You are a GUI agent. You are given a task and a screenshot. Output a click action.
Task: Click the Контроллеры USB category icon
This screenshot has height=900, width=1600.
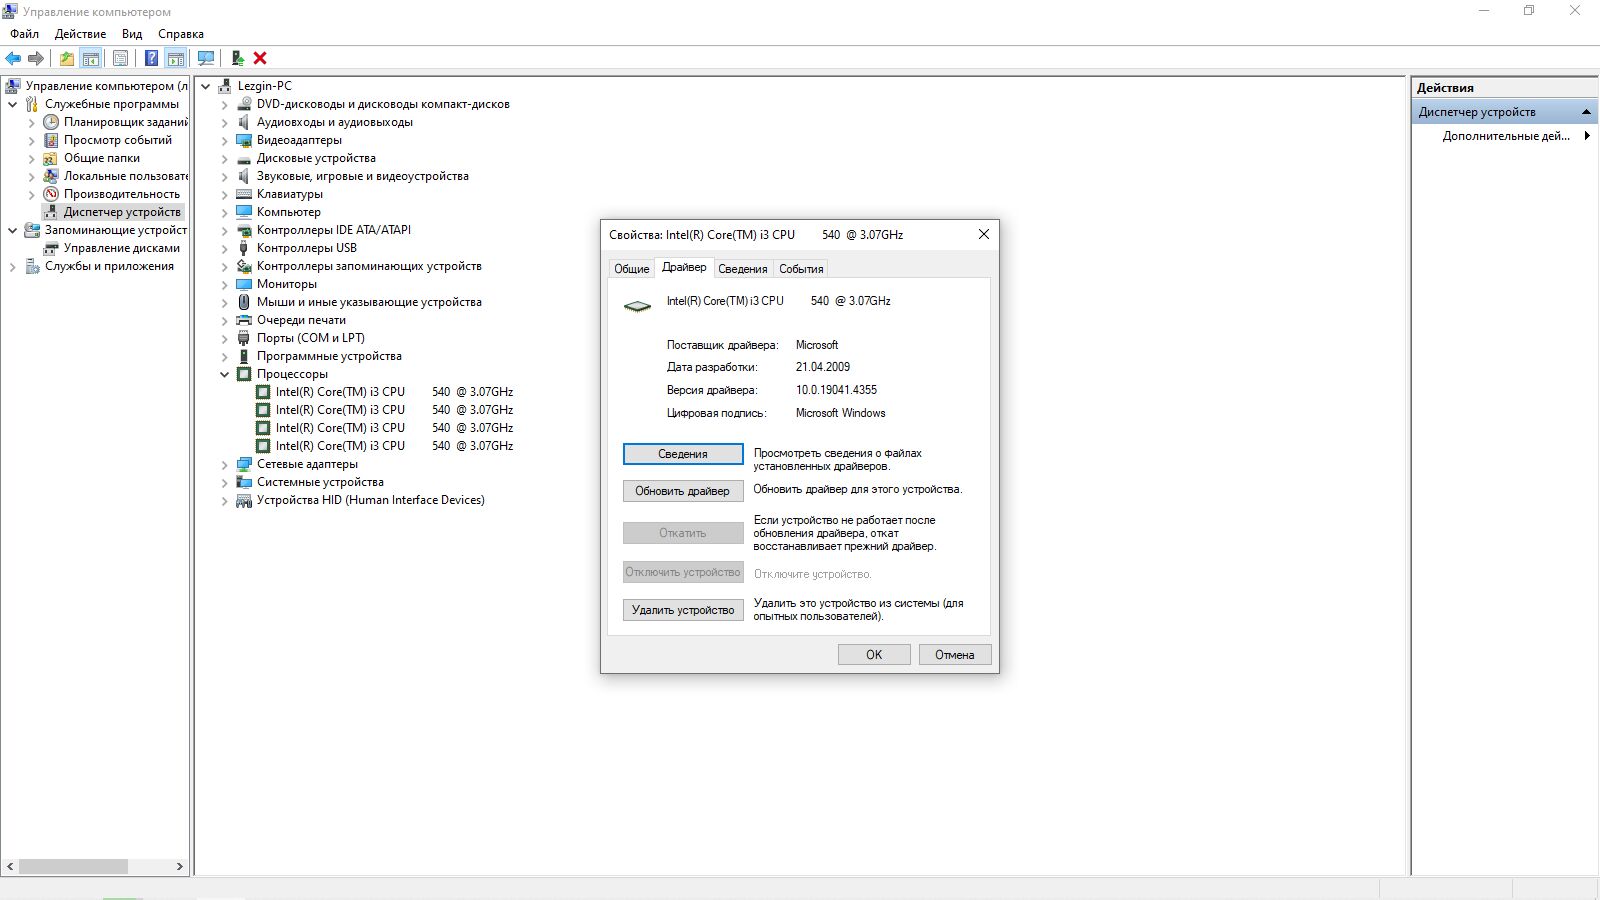(x=244, y=248)
